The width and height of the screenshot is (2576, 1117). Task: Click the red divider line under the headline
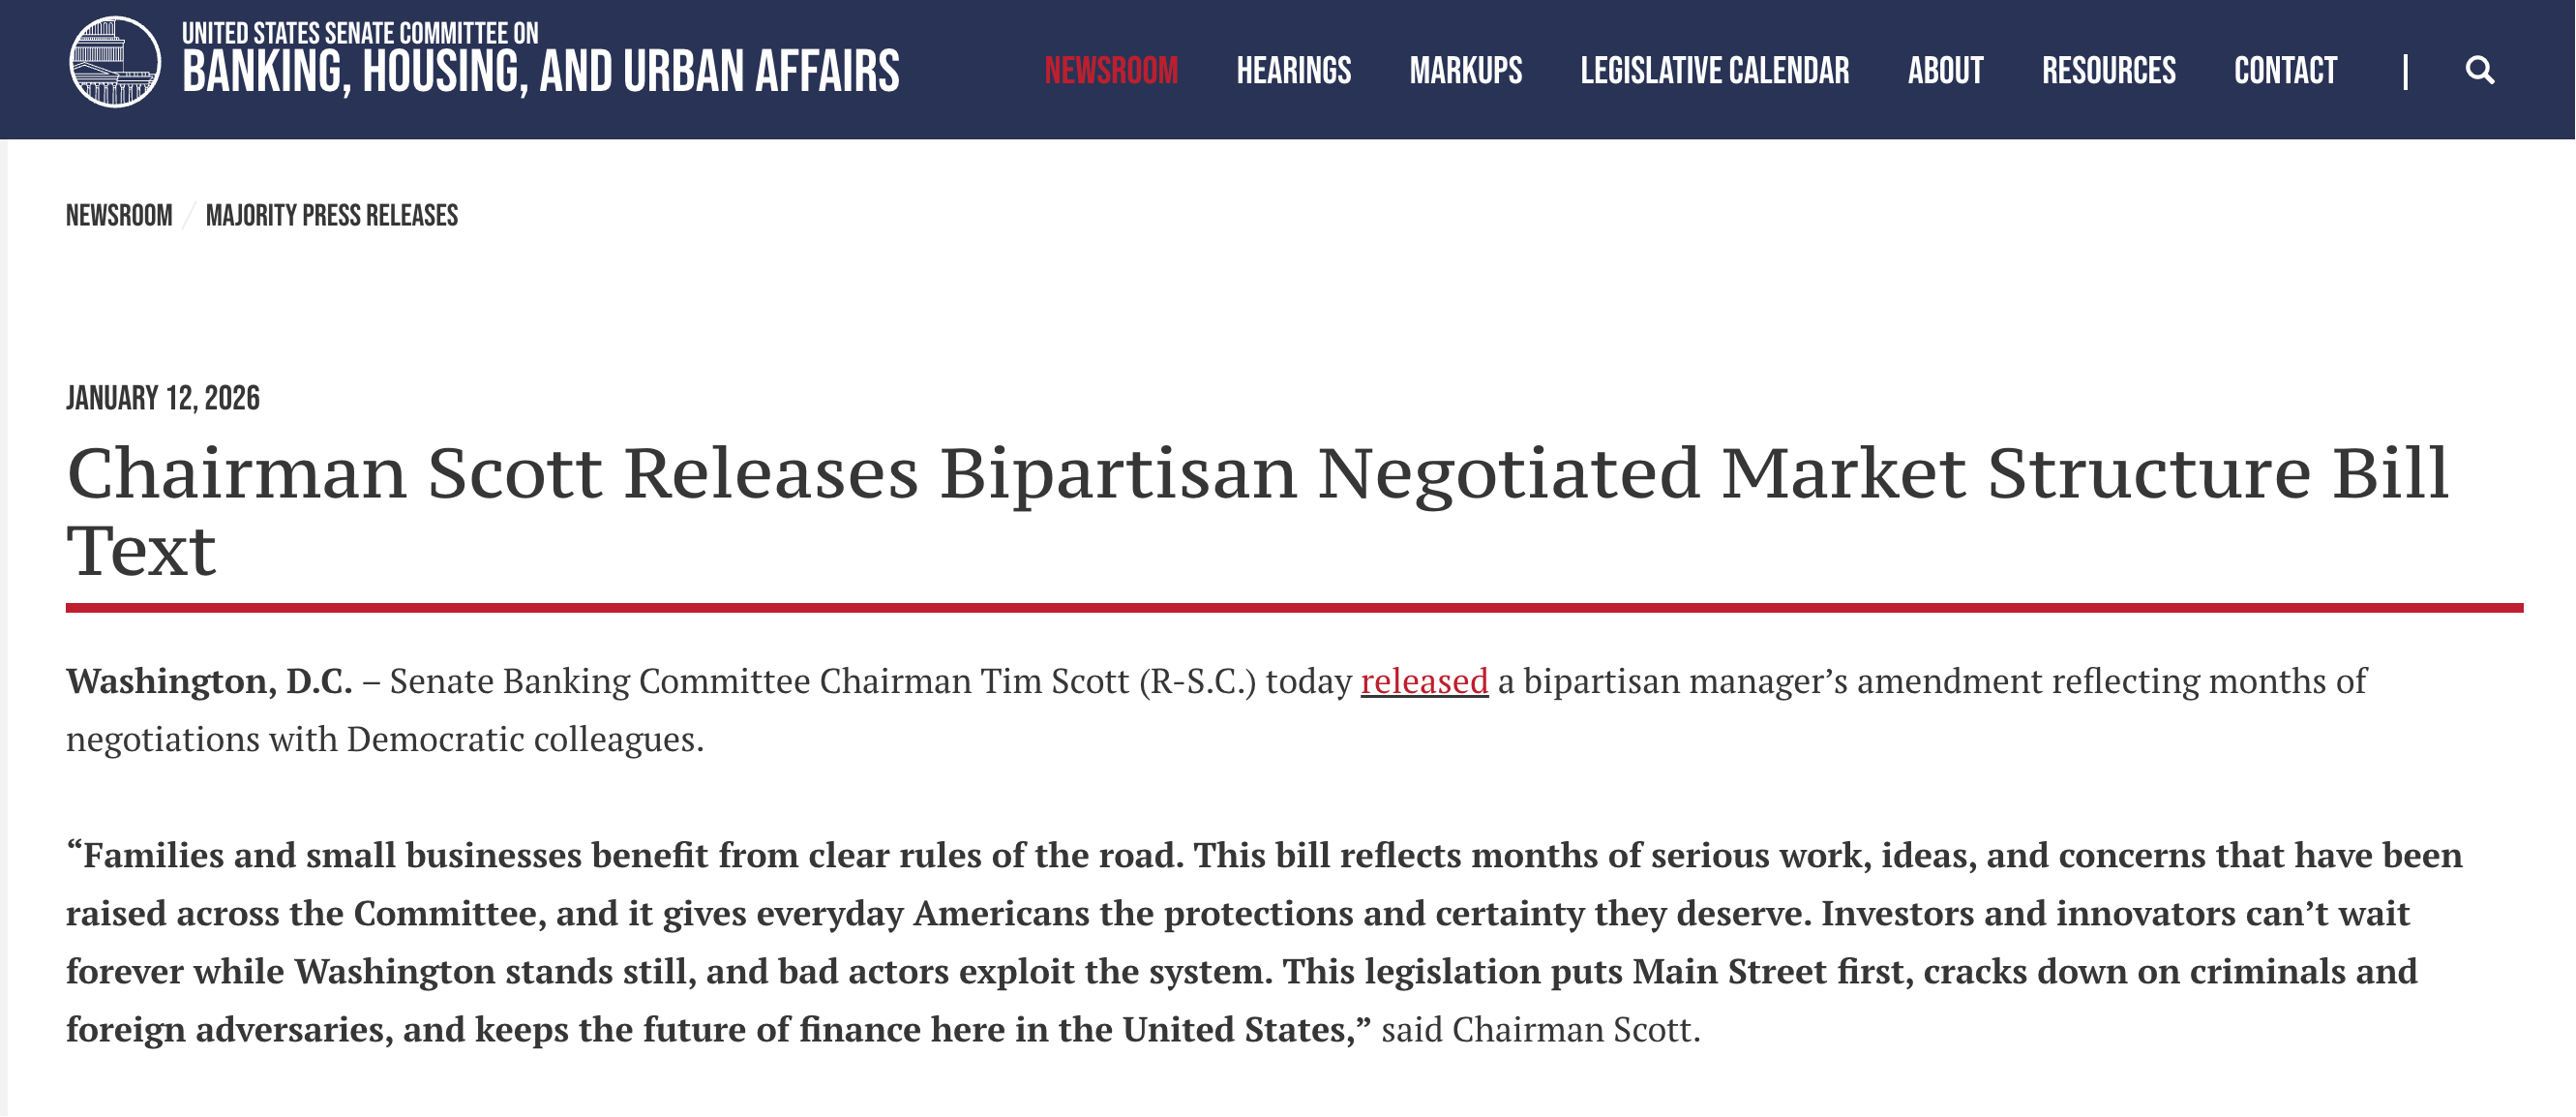1294,608
